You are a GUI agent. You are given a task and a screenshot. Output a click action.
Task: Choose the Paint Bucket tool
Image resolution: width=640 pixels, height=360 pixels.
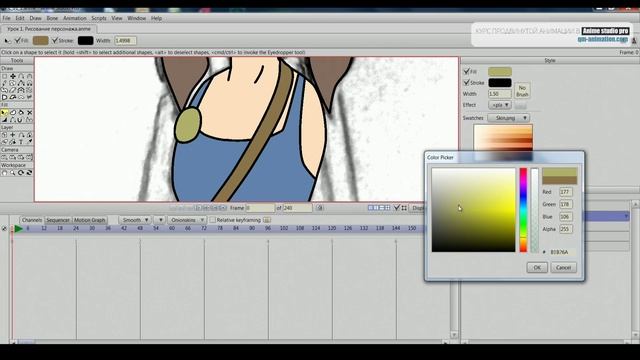click(x=21, y=112)
